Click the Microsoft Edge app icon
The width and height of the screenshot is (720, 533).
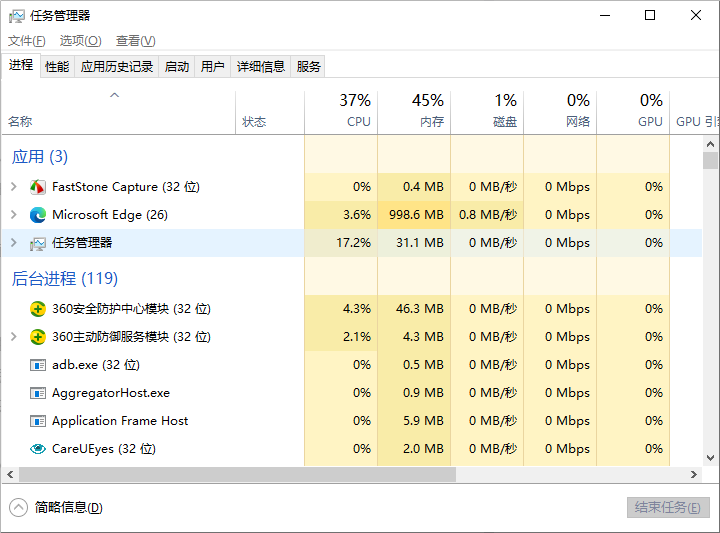pyautogui.click(x=38, y=215)
